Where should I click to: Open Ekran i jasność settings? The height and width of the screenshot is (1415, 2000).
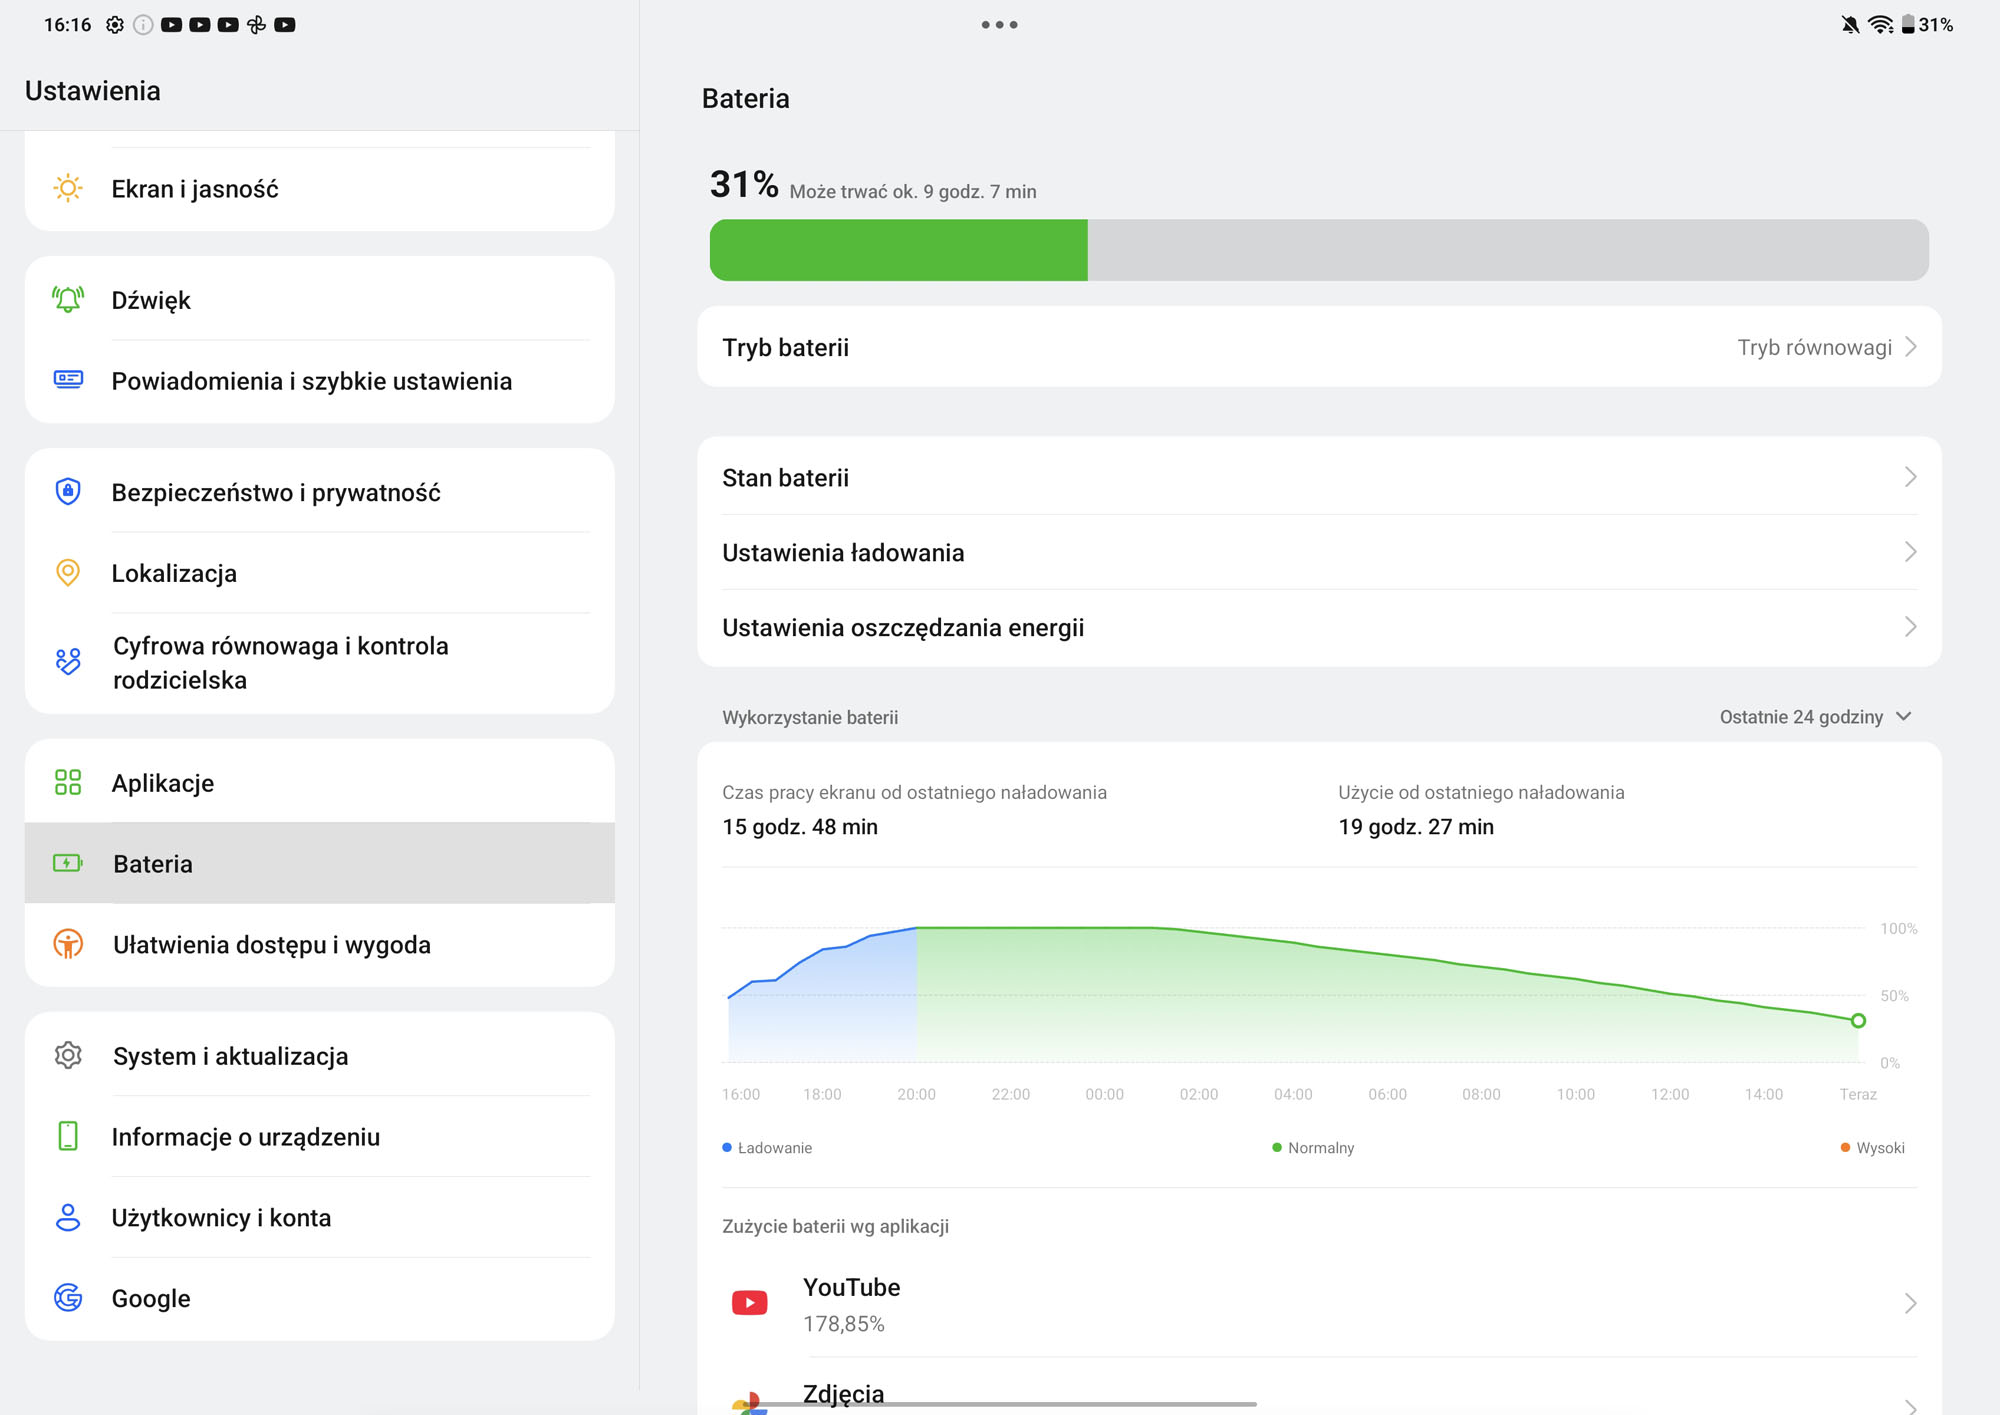coord(320,188)
